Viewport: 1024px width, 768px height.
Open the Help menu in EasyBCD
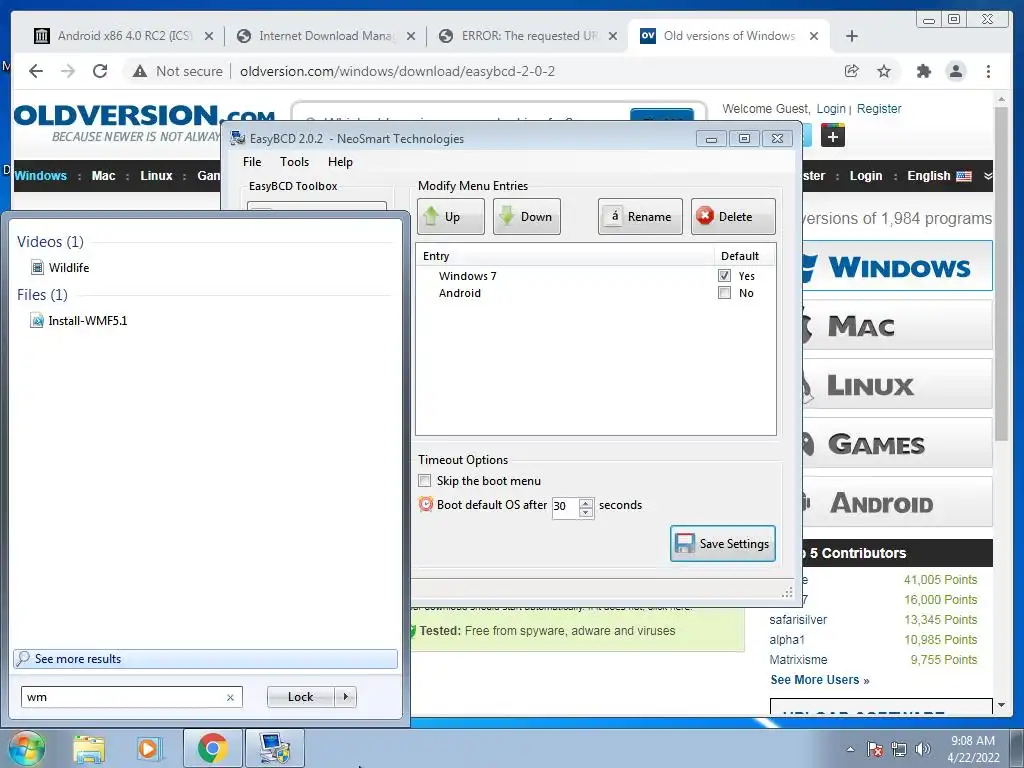click(x=340, y=161)
